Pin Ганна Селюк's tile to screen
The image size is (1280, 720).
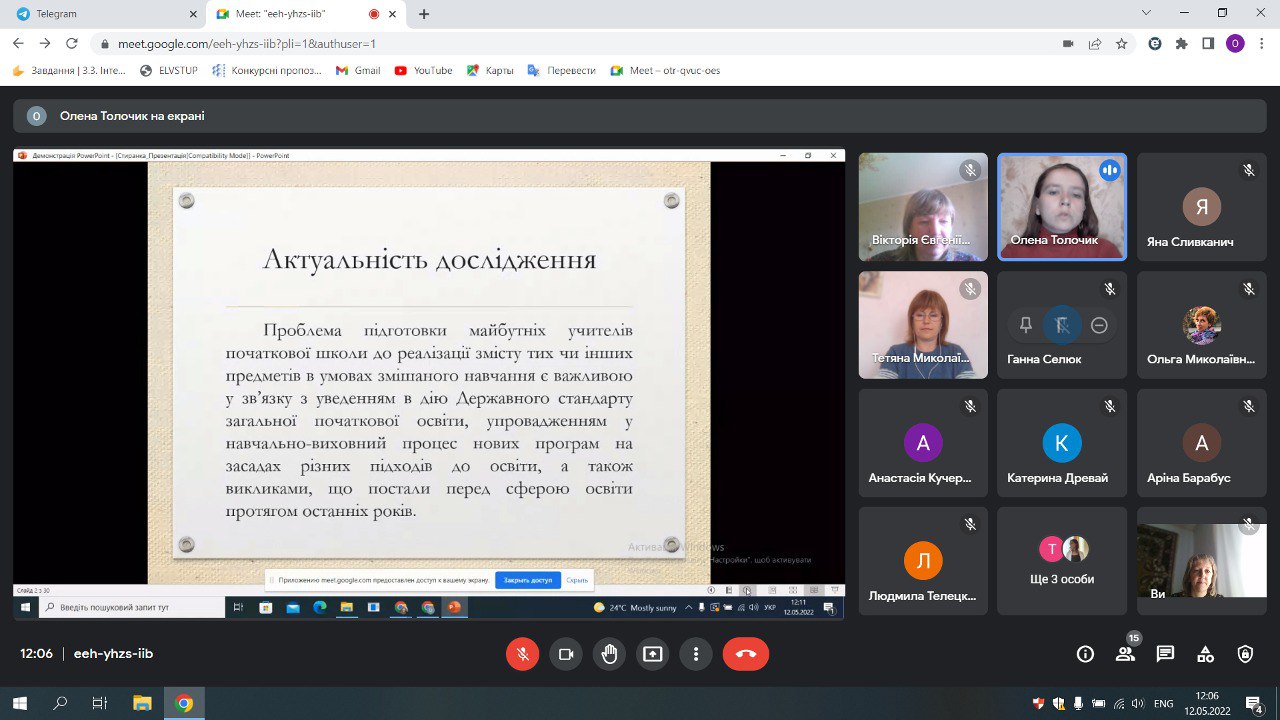point(1025,325)
